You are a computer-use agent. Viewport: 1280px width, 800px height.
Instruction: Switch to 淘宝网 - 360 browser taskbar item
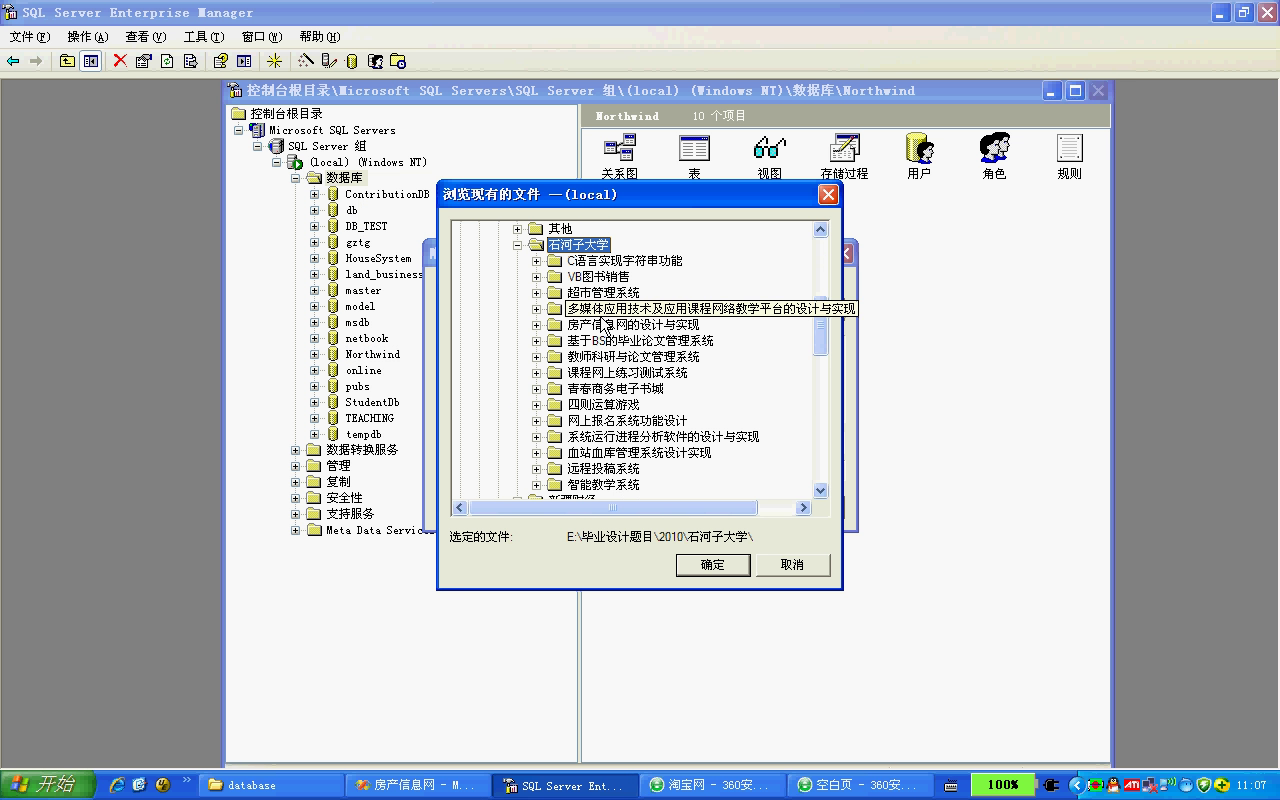[x=715, y=785]
